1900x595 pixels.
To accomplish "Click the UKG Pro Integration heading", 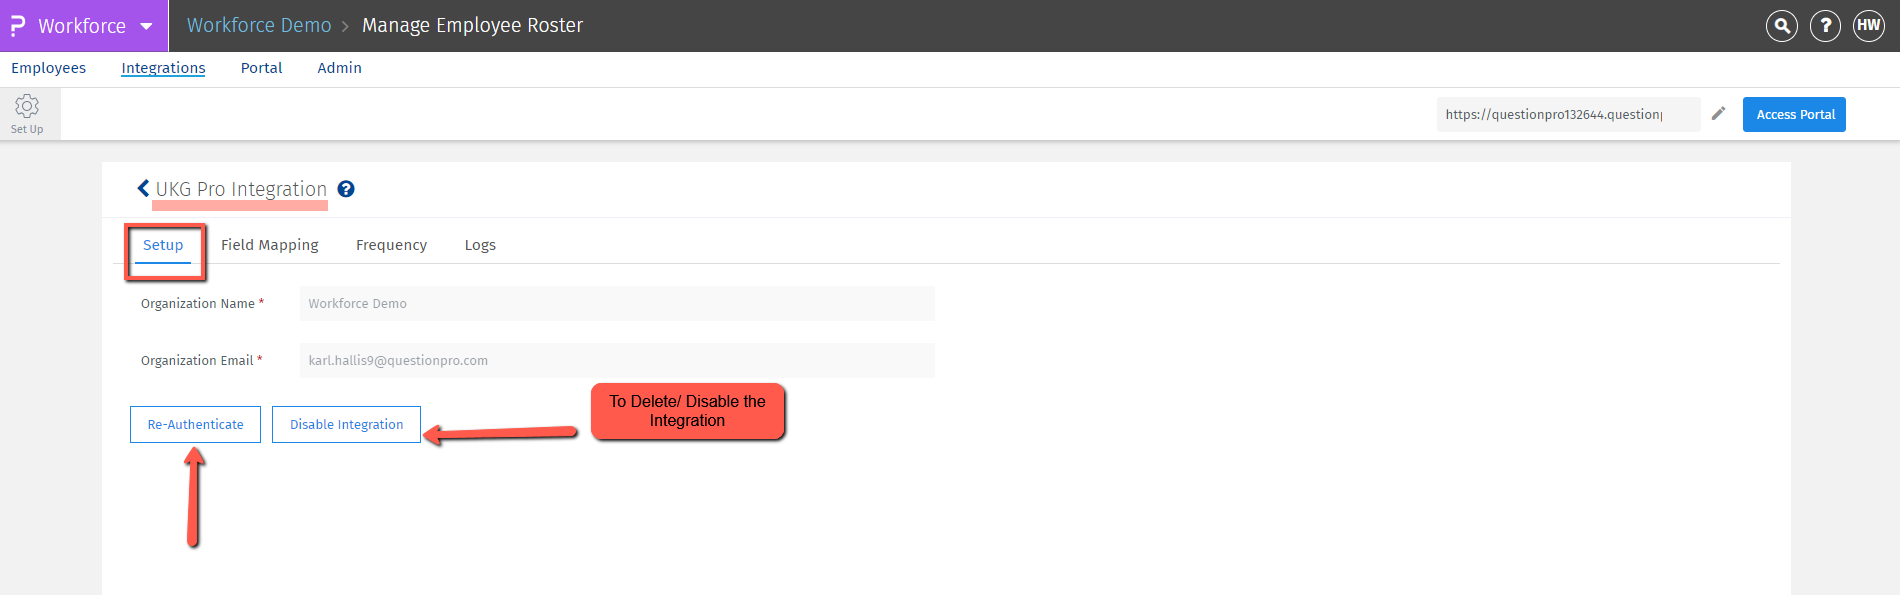I will [241, 189].
